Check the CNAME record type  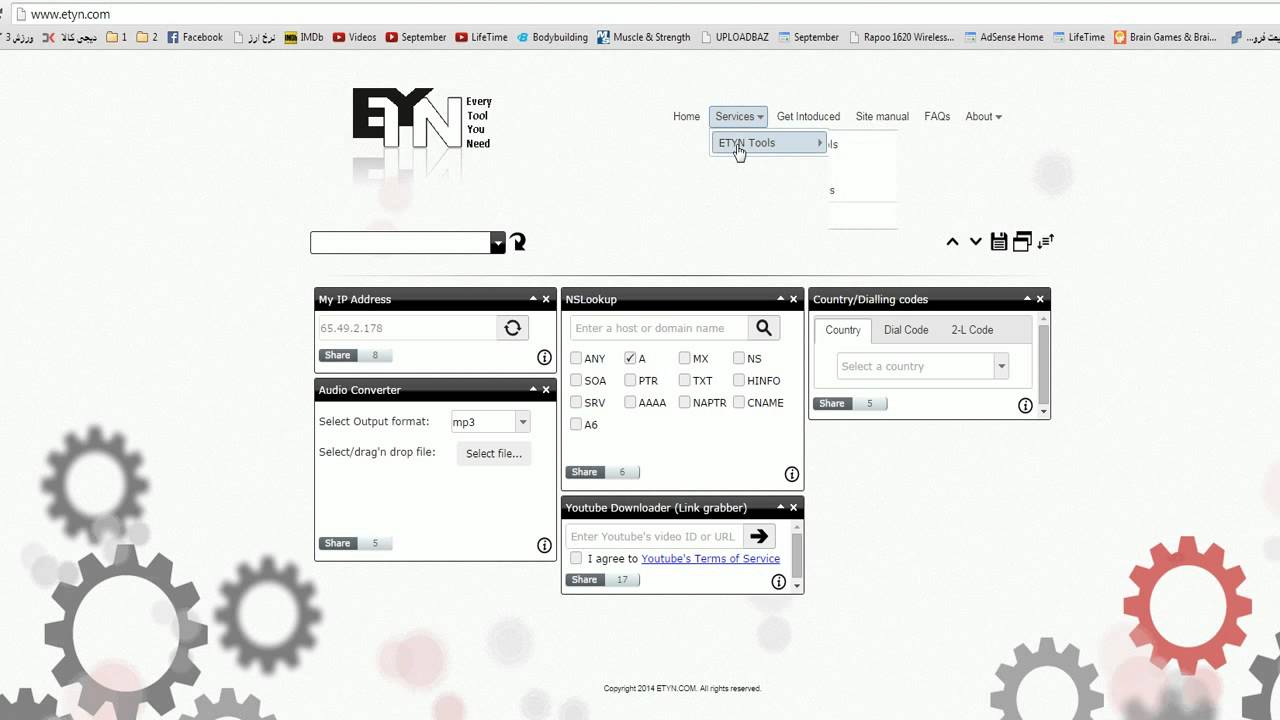tap(739, 402)
